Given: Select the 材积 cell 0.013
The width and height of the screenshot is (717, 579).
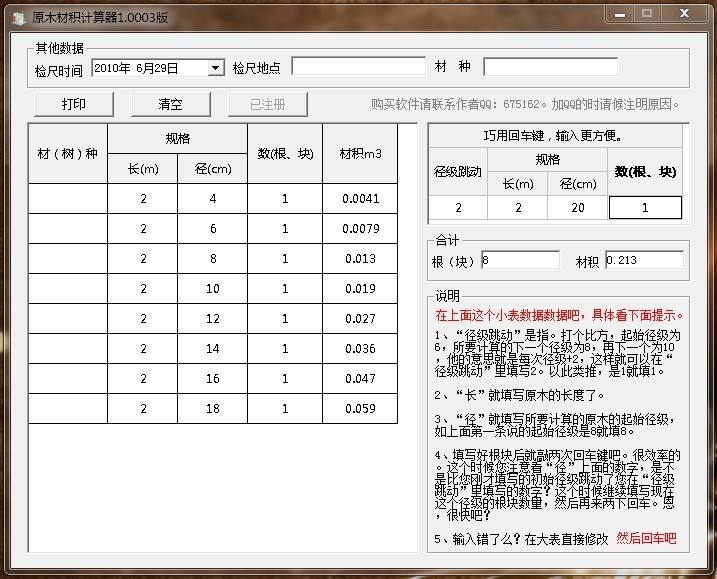Looking at the screenshot, I should click(360, 258).
